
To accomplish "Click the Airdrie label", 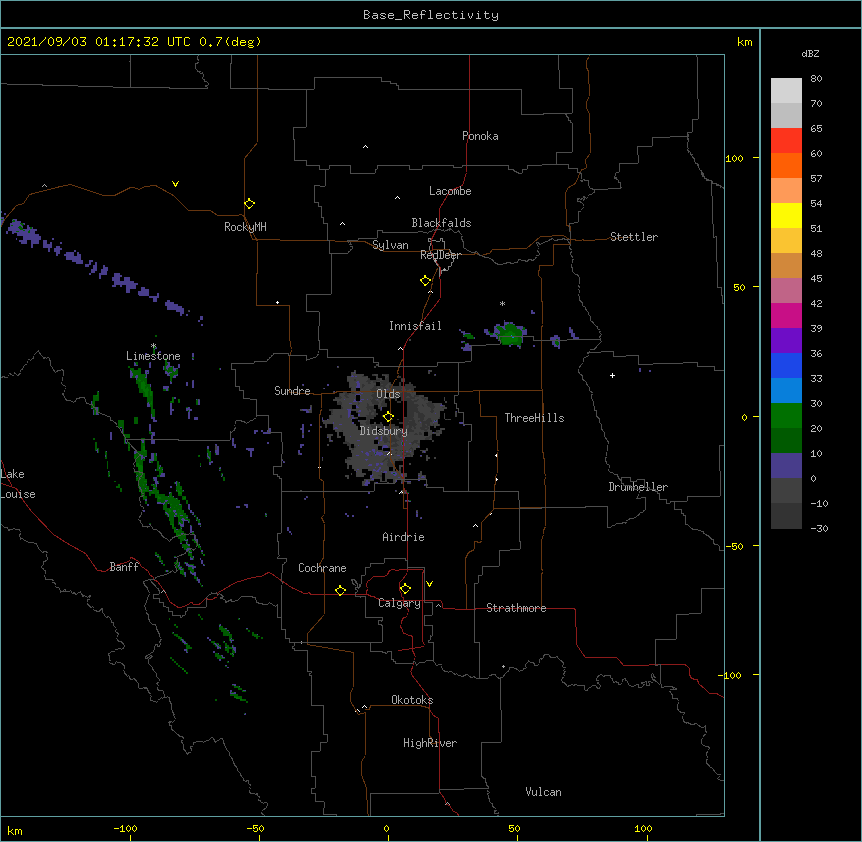I will (404, 537).
